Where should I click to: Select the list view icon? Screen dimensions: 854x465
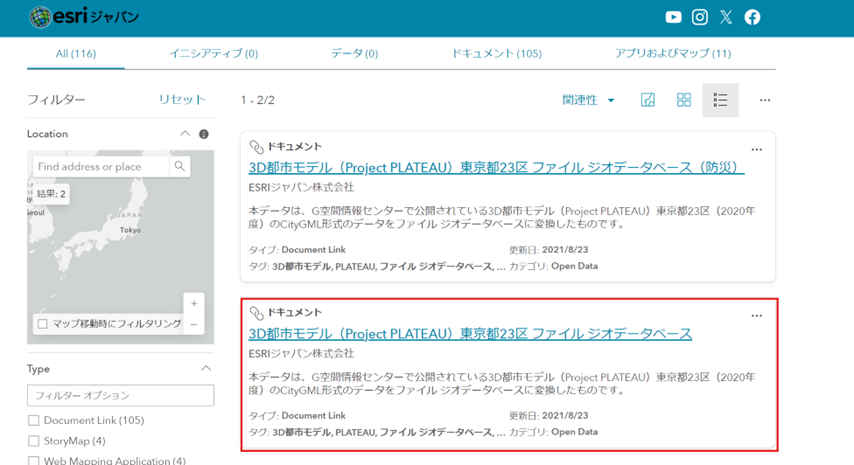[x=720, y=100]
